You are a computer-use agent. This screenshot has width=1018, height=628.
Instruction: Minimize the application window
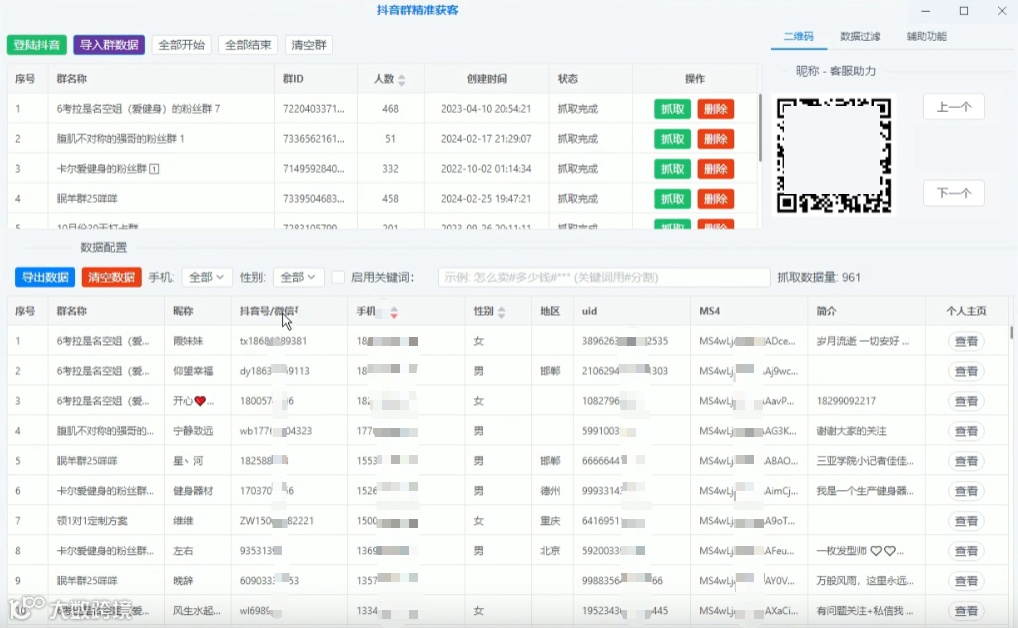(926, 11)
